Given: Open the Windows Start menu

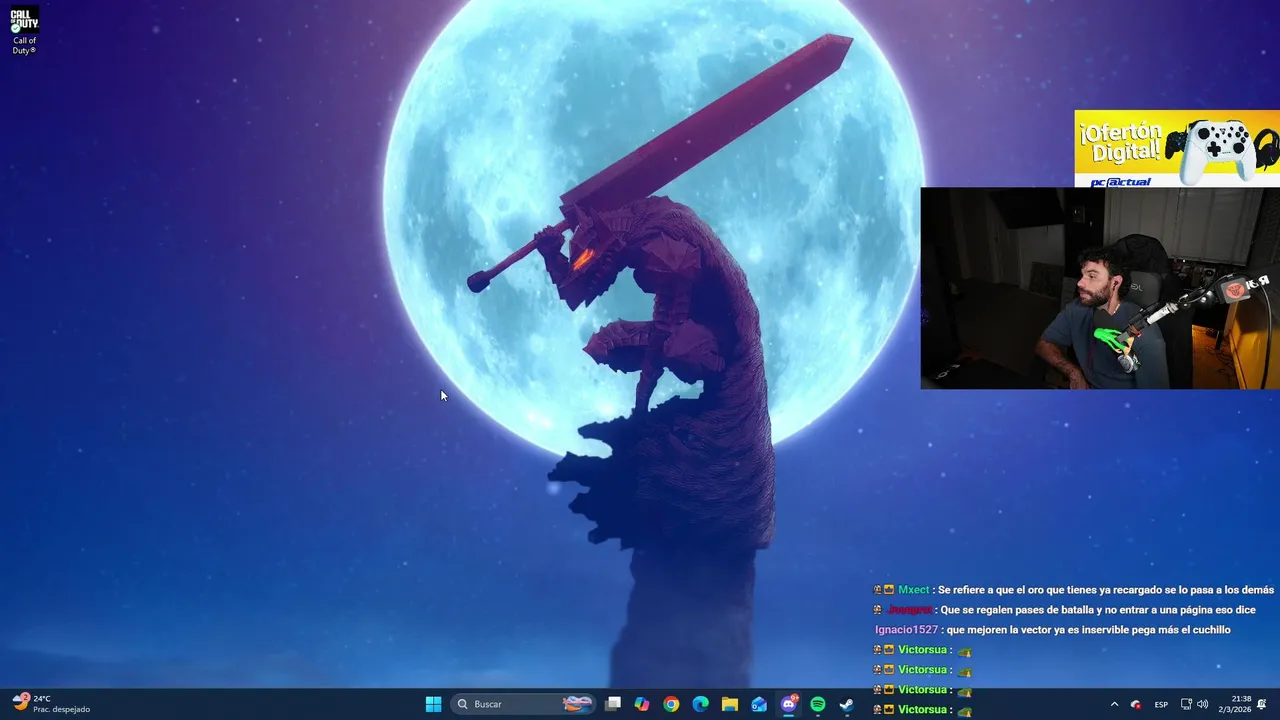Looking at the screenshot, I should point(433,704).
